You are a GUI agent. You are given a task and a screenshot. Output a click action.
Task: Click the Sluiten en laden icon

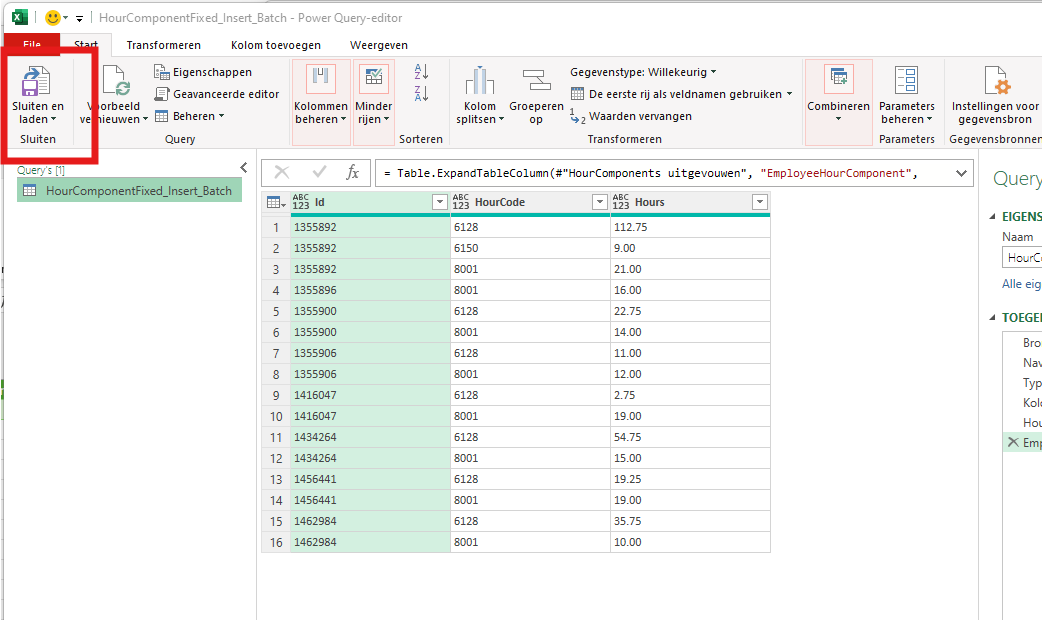pos(37,81)
